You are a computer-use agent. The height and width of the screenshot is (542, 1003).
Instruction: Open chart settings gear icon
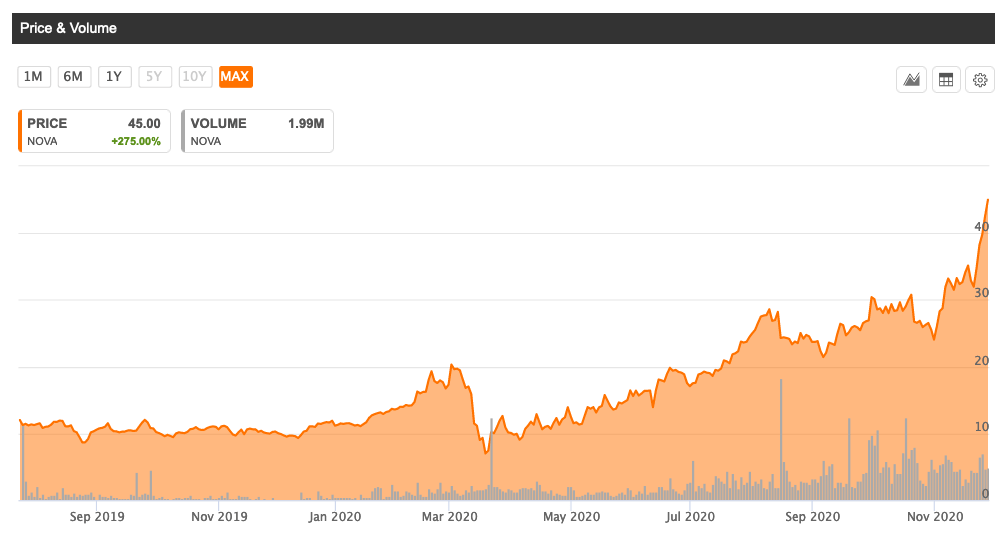click(x=980, y=80)
